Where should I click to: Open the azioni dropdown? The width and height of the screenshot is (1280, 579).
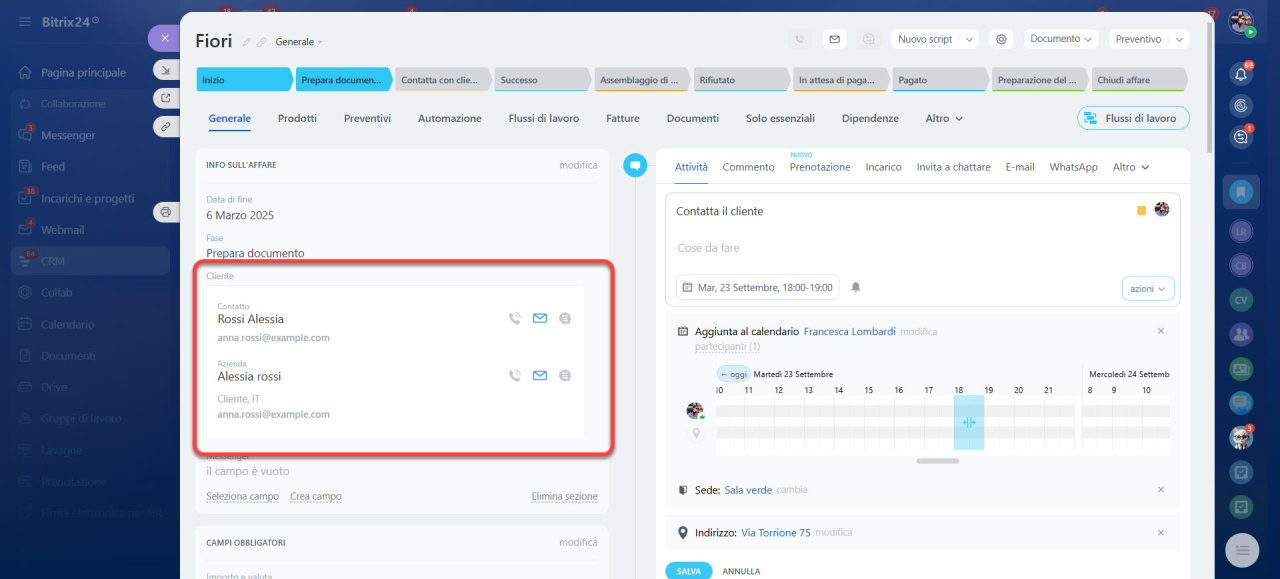pyautogui.click(x=1148, y=288)
